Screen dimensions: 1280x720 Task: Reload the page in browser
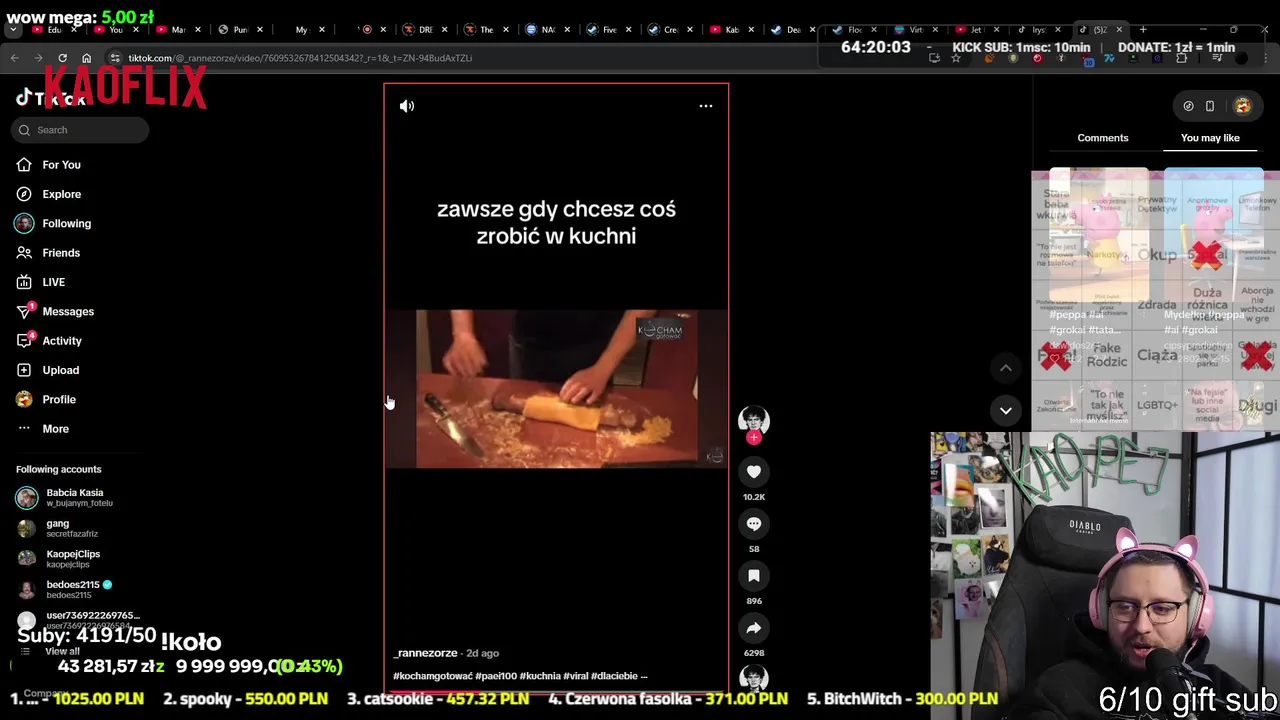tap(62, 58)
